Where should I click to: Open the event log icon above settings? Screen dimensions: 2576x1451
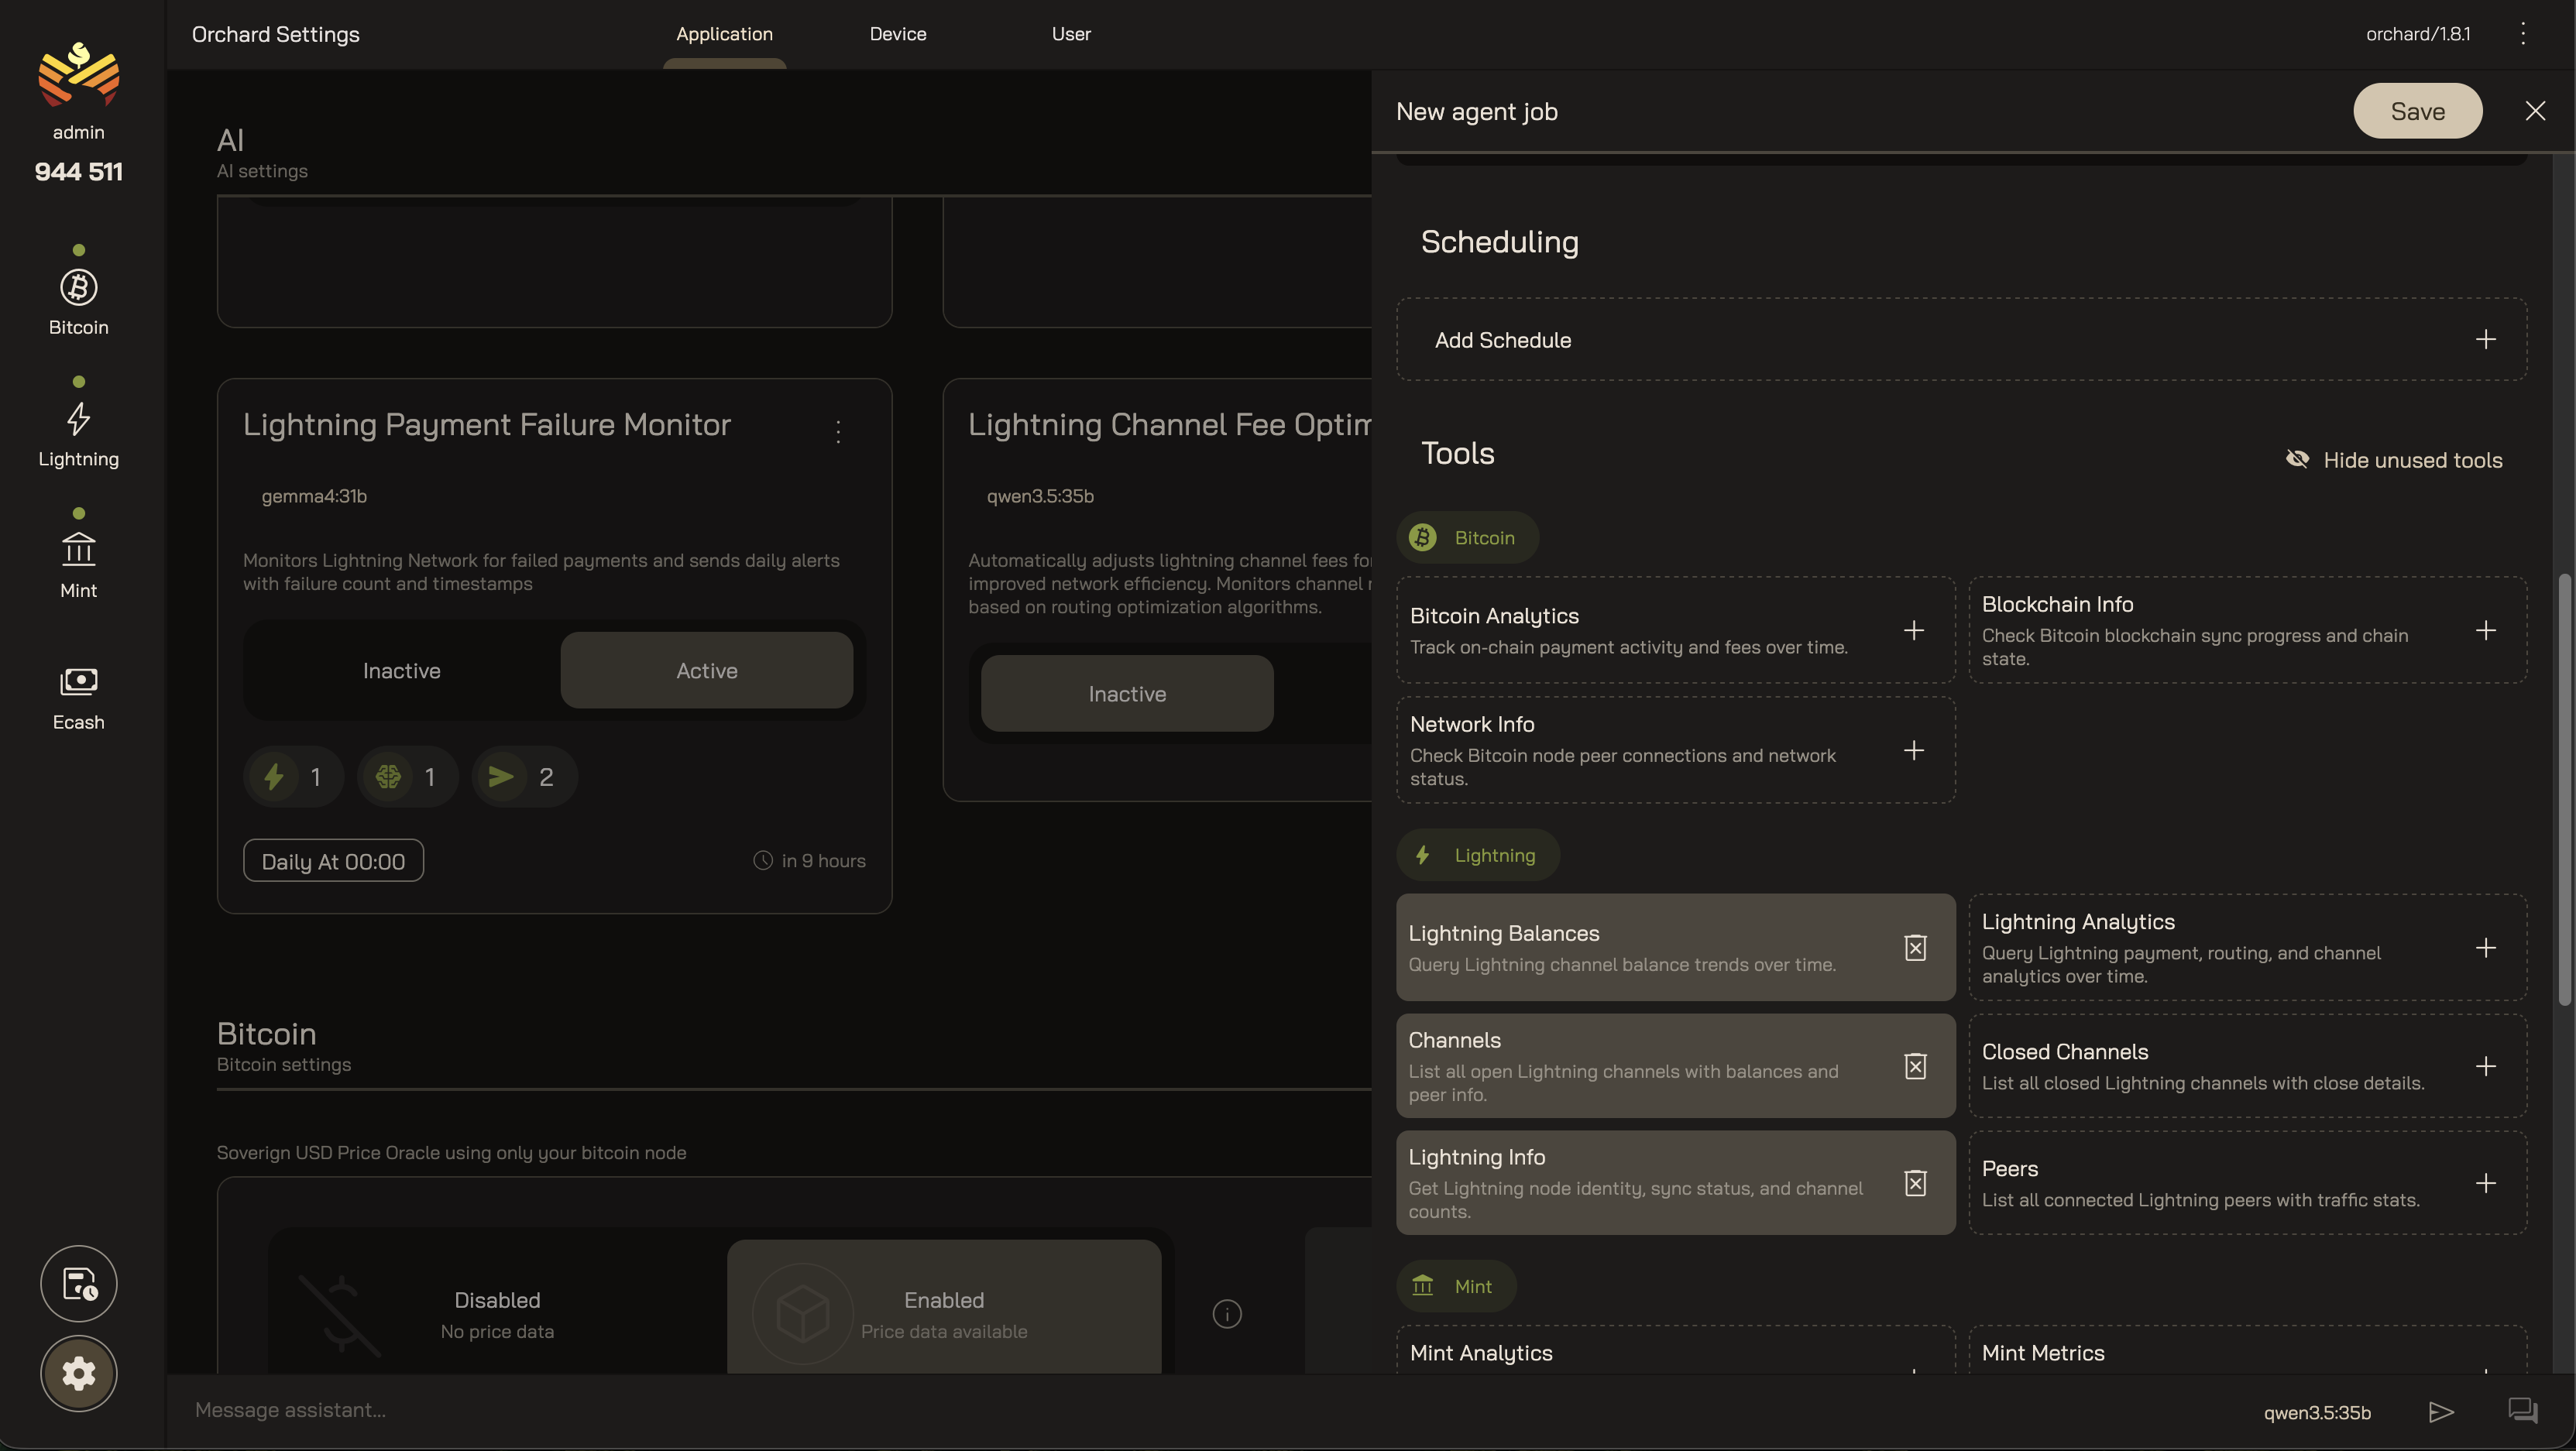click(x=78, y=1283)
